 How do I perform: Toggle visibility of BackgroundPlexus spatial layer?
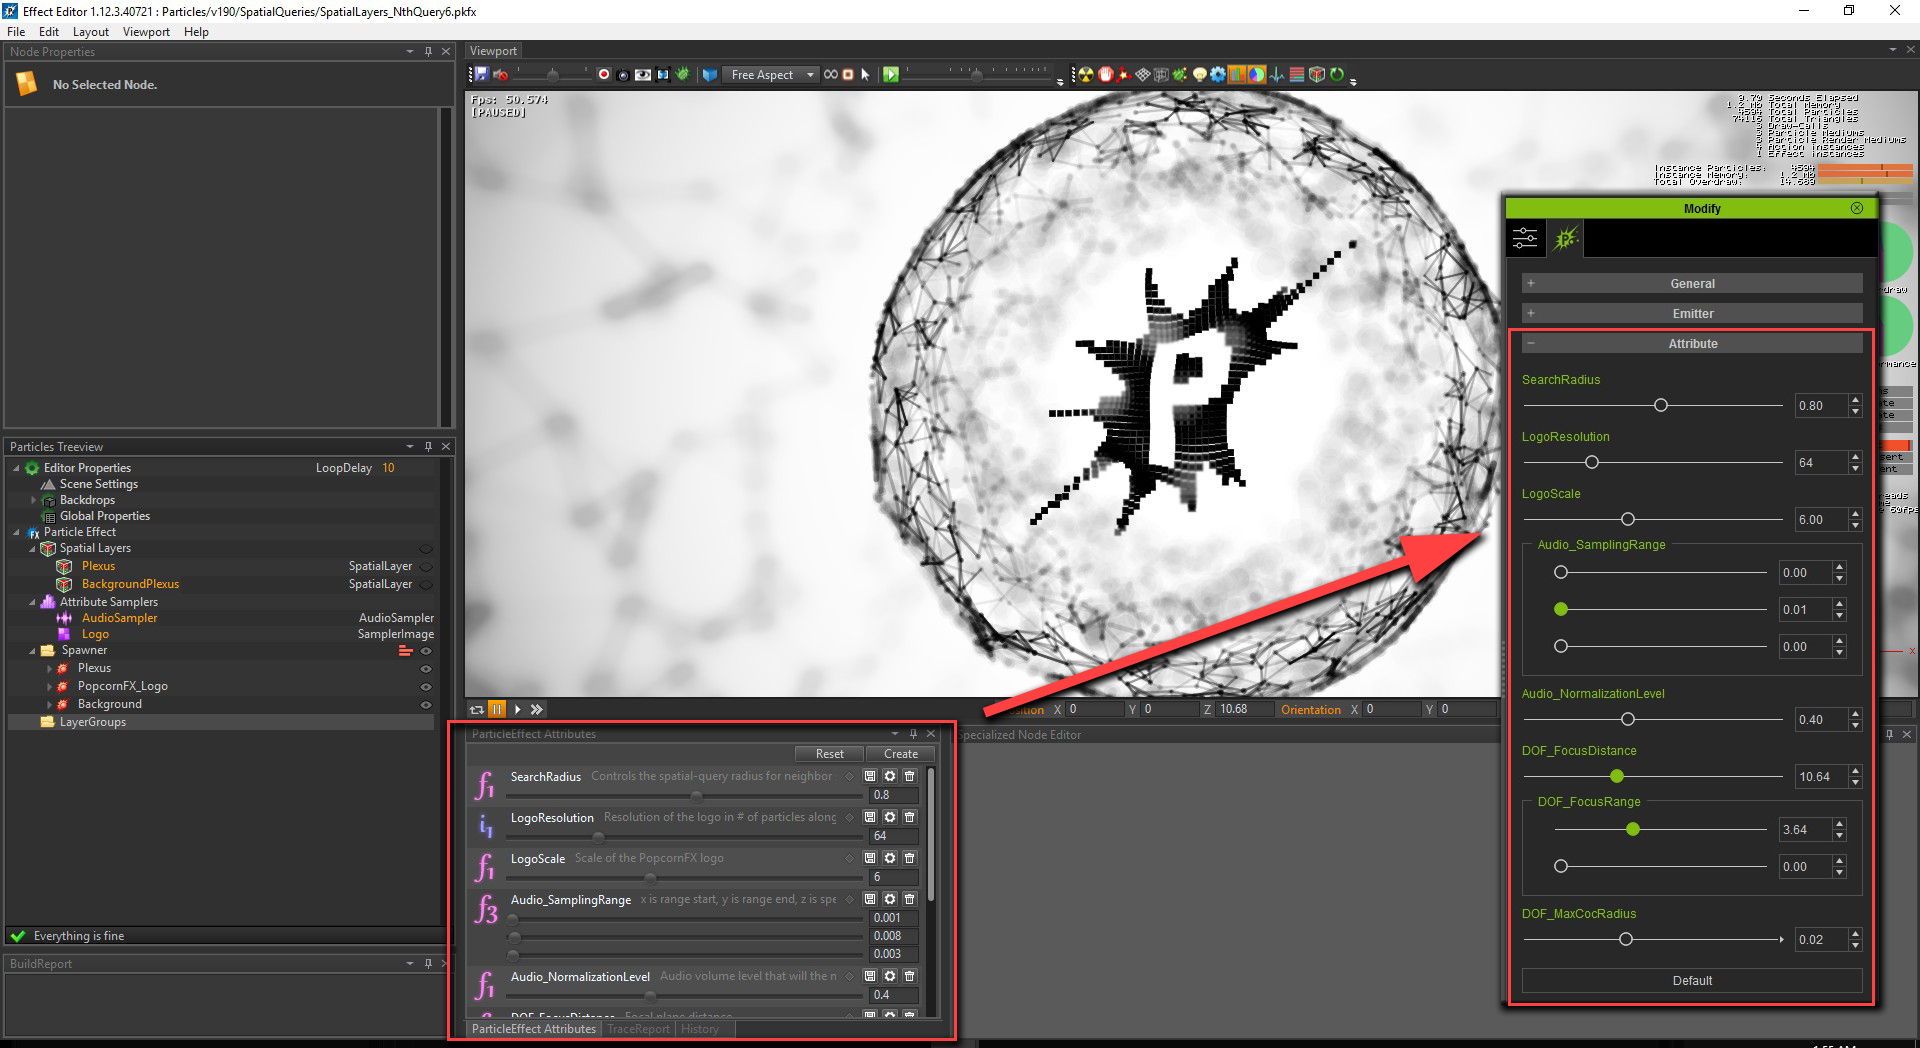pos(426,585)
